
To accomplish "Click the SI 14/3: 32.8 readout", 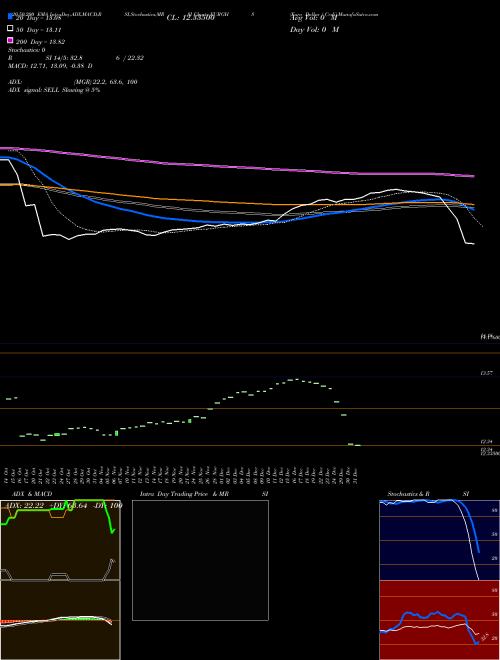I will pos(64,58).
